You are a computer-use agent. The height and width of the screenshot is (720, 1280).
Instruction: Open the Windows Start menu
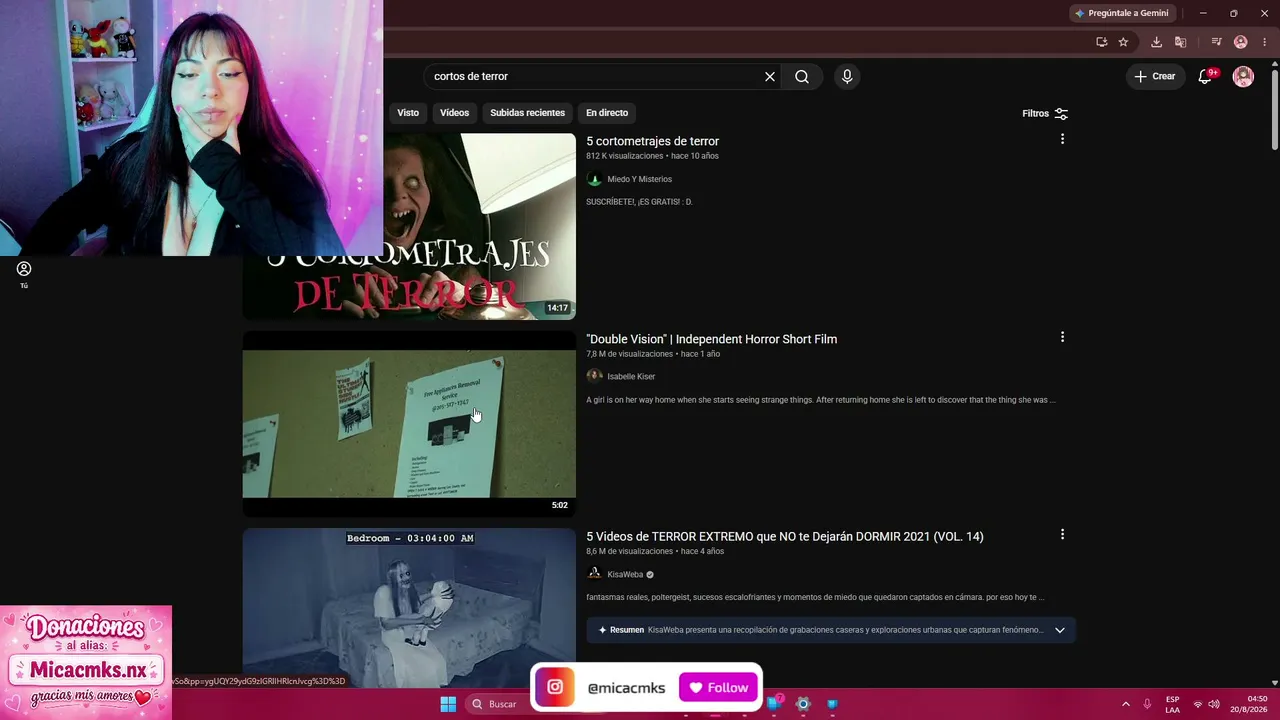point(448,704)
